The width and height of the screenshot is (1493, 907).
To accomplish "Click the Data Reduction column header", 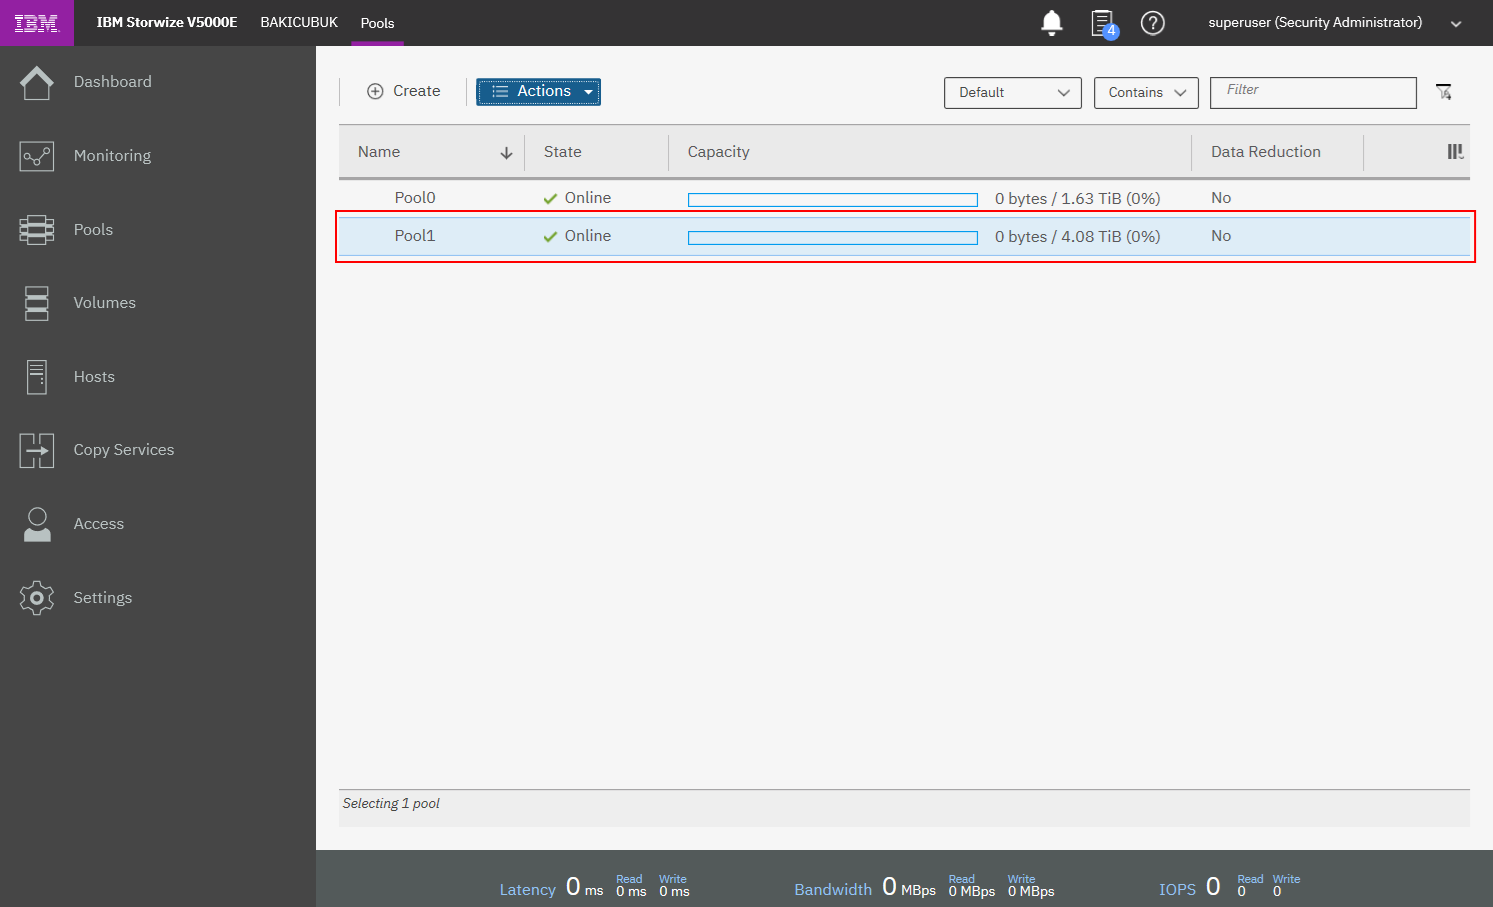I will click(1266, 152).
